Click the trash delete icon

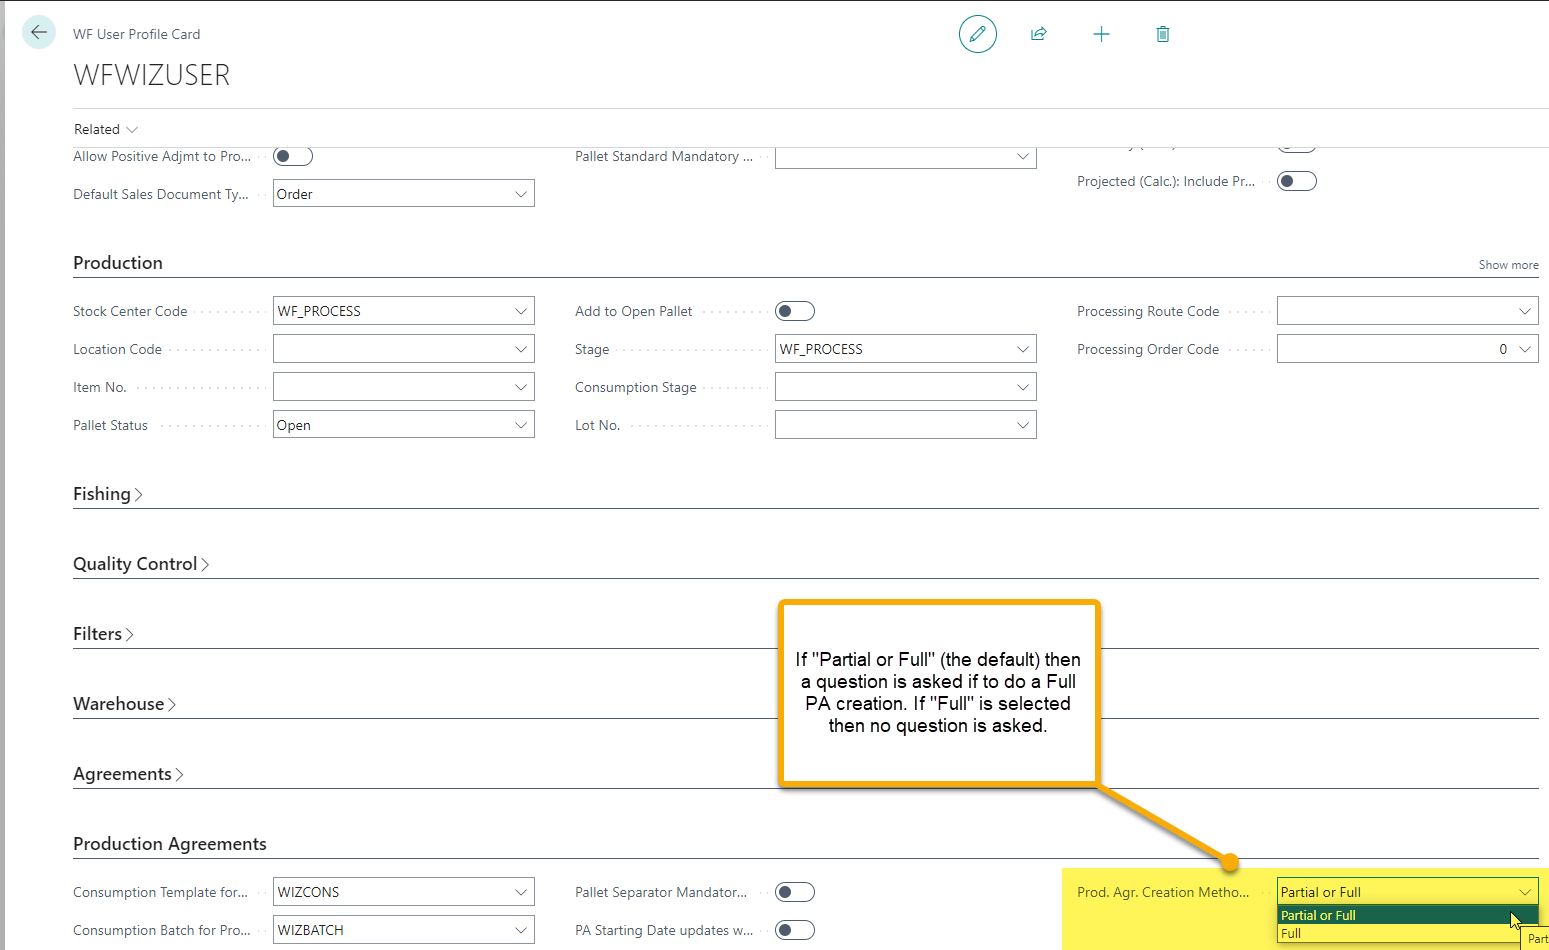[x=1162, y=34]
